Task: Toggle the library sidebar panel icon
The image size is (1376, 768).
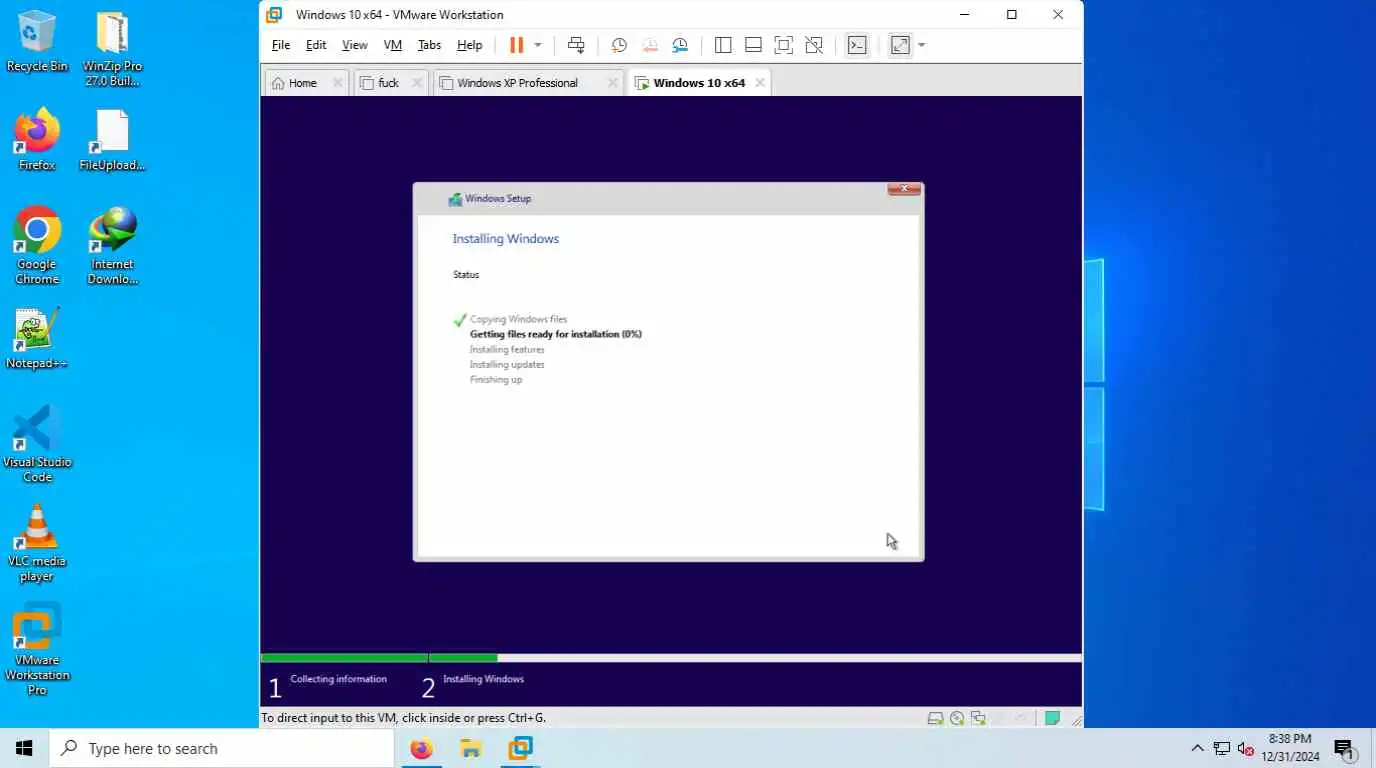Action: (723, 45)
